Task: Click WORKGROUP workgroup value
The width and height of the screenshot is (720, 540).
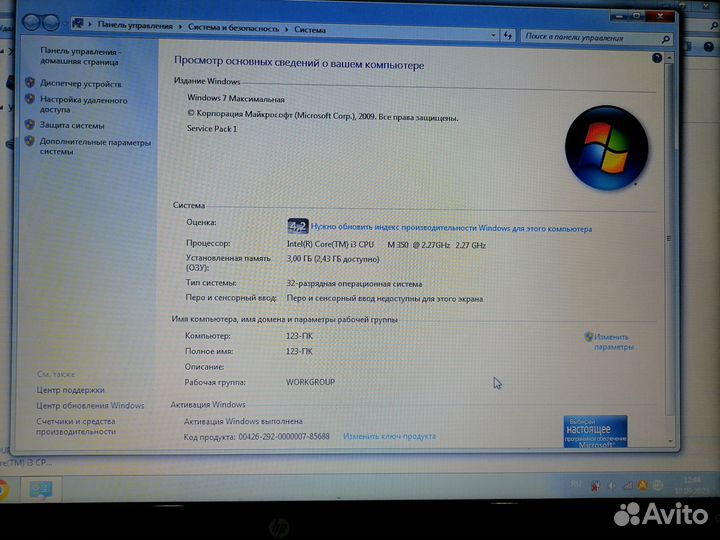Action: pyautogui.click(x=310, y=382)
